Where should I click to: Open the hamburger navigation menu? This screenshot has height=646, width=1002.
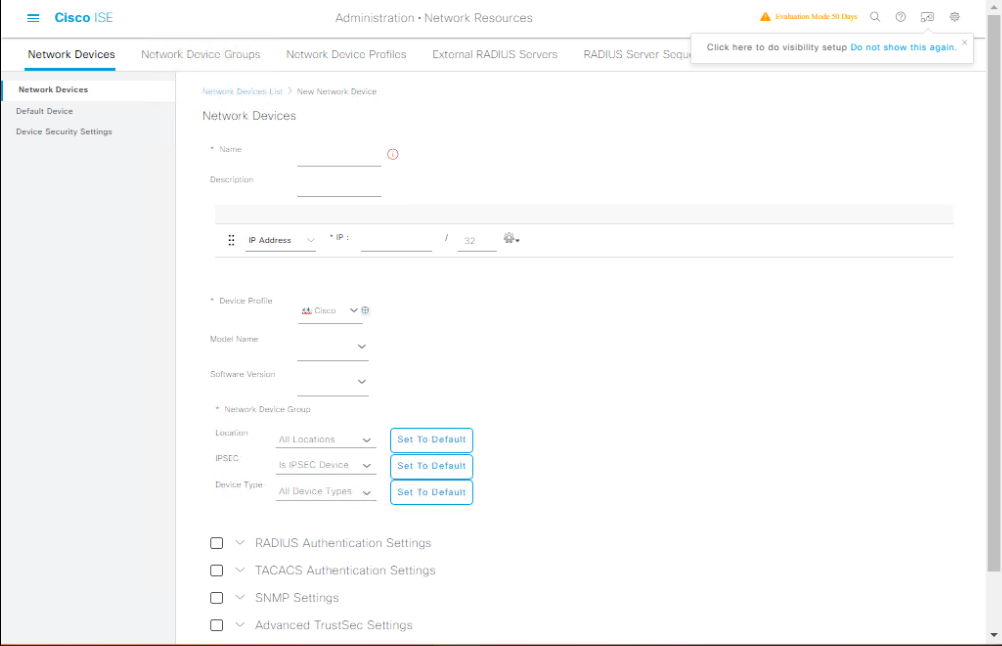[33, 18]
